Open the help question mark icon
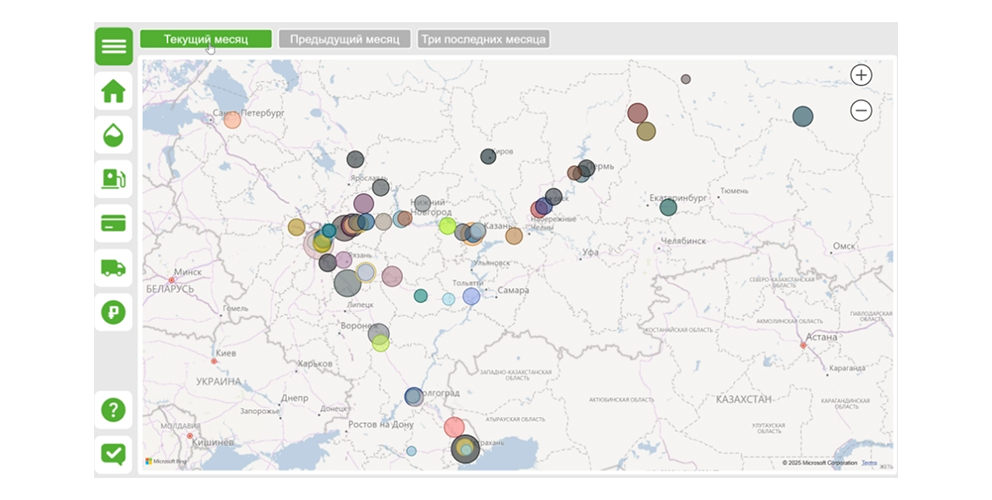The height and width of the screenshot is (500, 992). 114,409
